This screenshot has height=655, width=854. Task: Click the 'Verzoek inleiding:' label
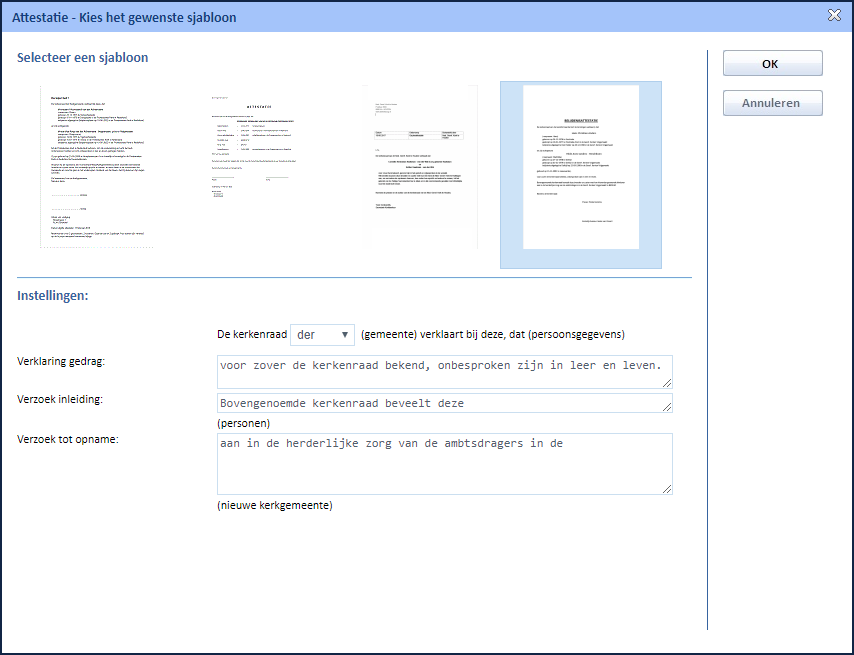coord(60,399)
